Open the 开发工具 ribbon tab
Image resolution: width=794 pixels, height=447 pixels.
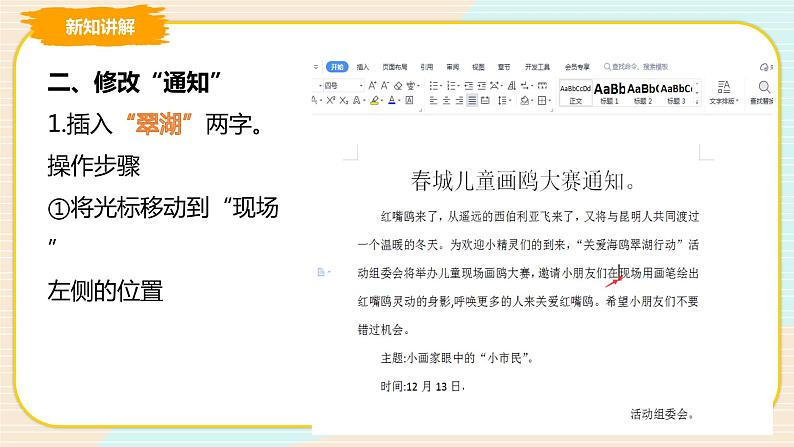(537, 67)
